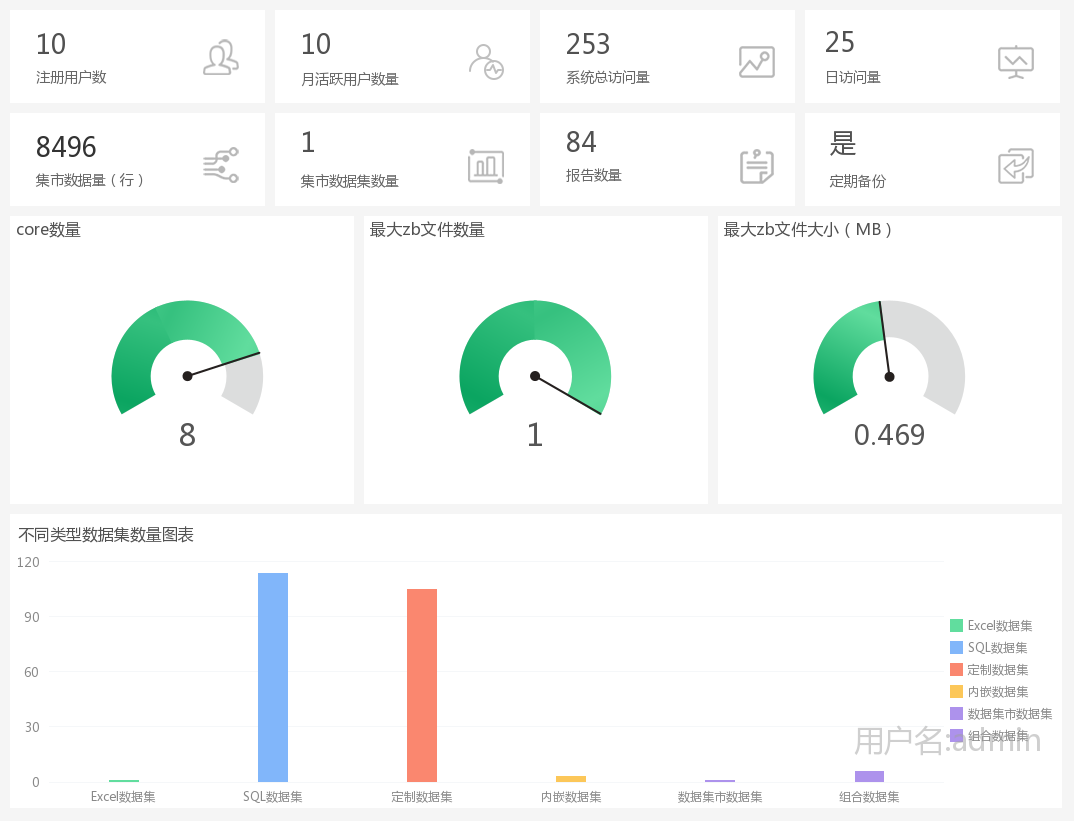Click the 内嵌数据集 yellow legend swatch

point(956,692)
